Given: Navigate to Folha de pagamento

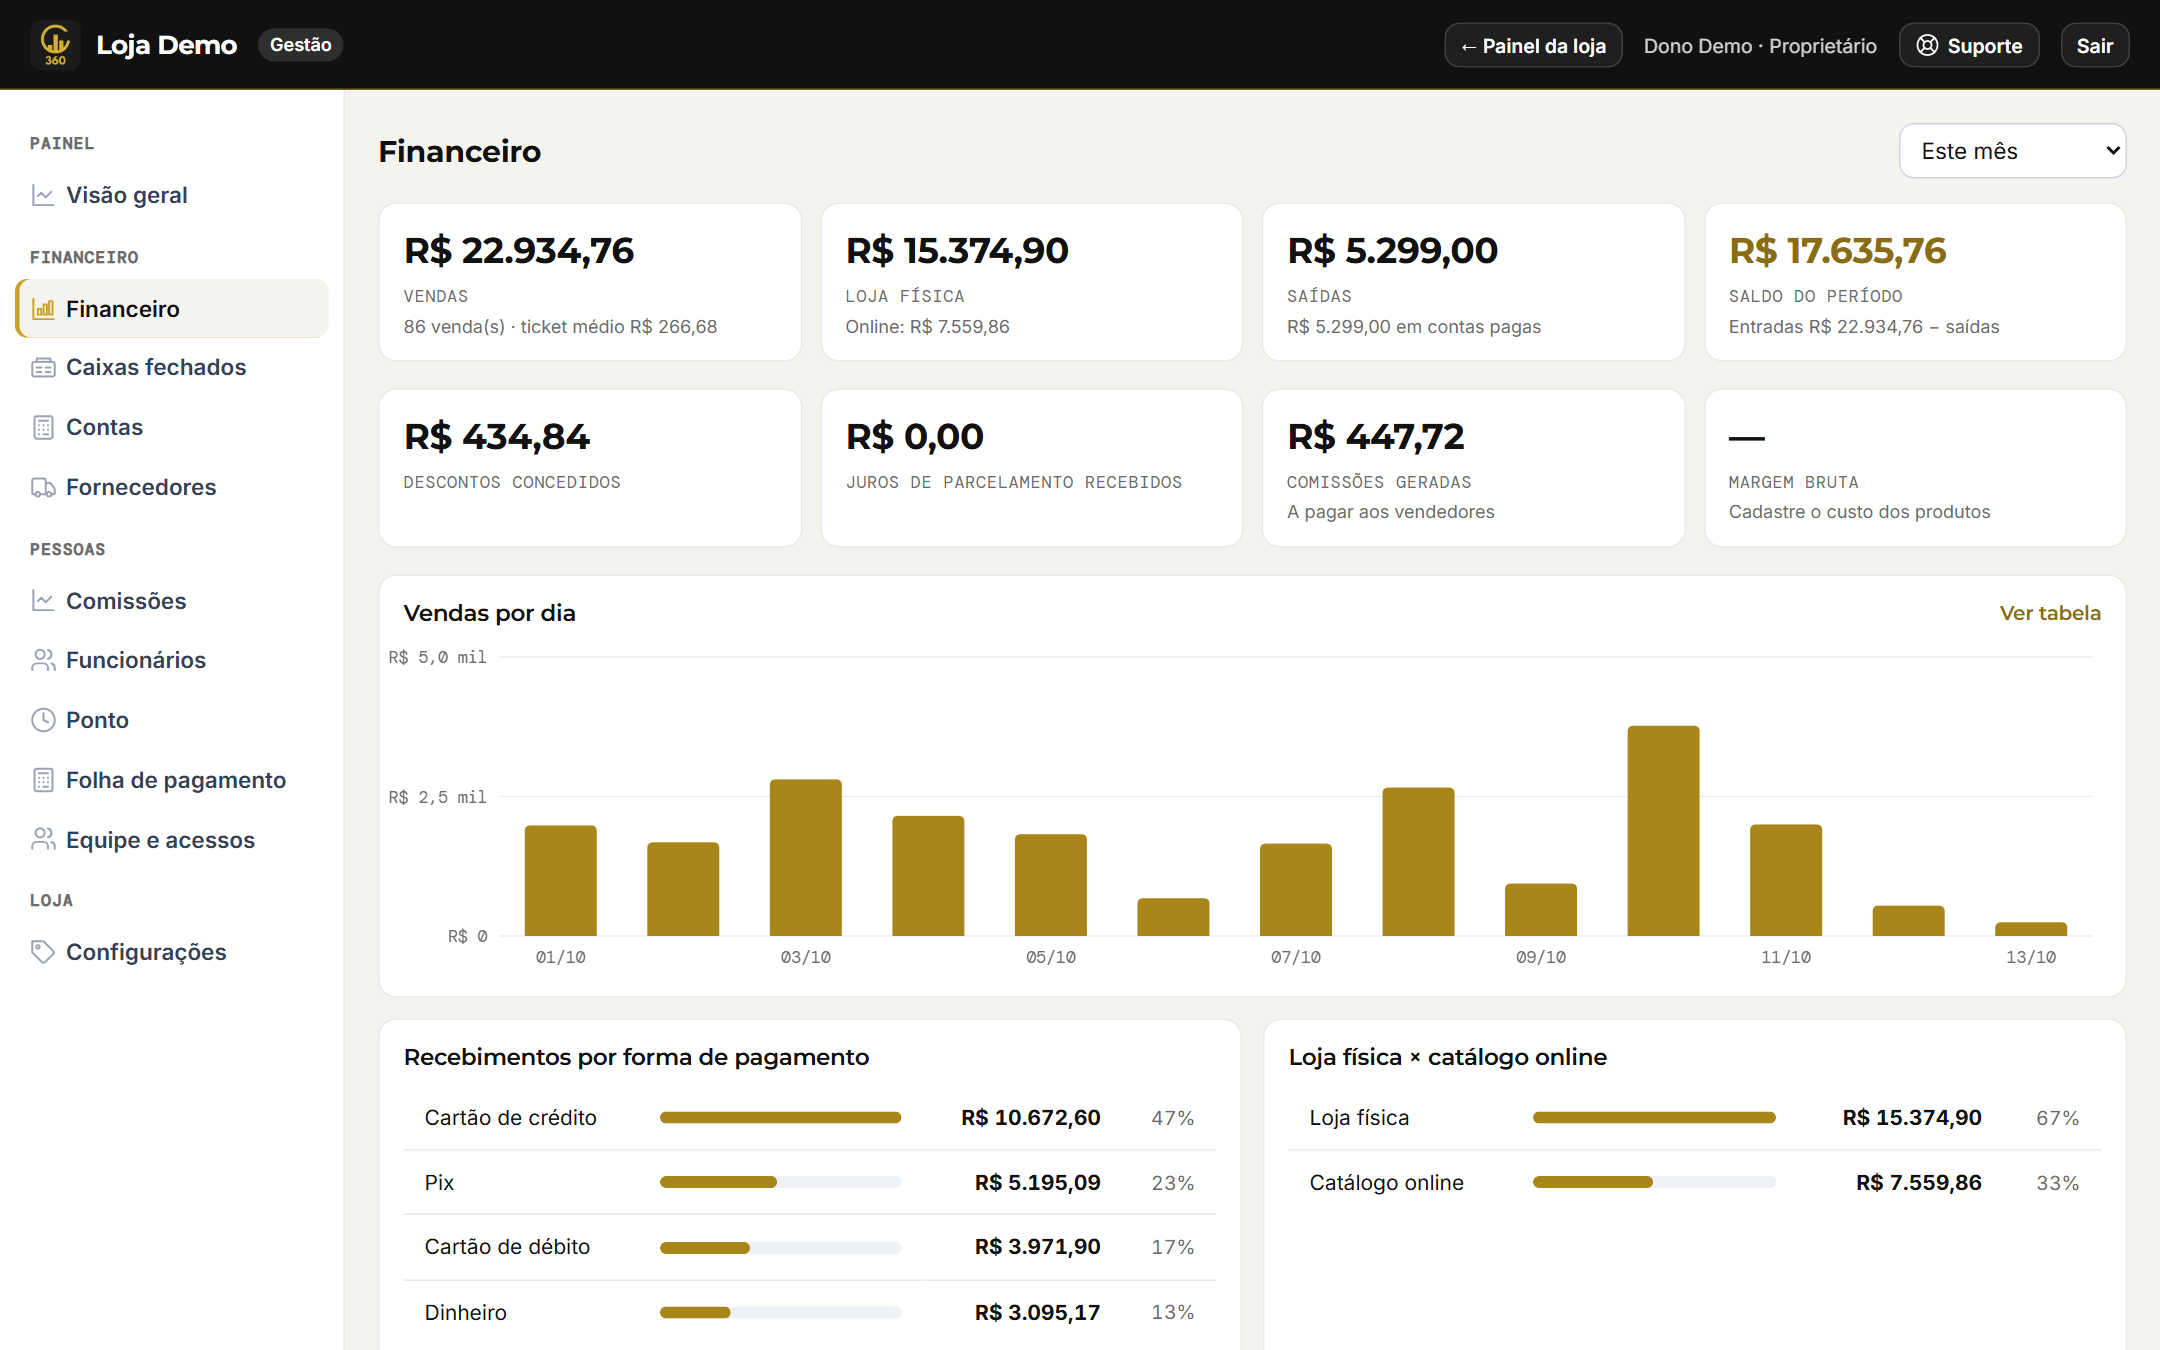Looking at the screenshot, I should [172, 780].
